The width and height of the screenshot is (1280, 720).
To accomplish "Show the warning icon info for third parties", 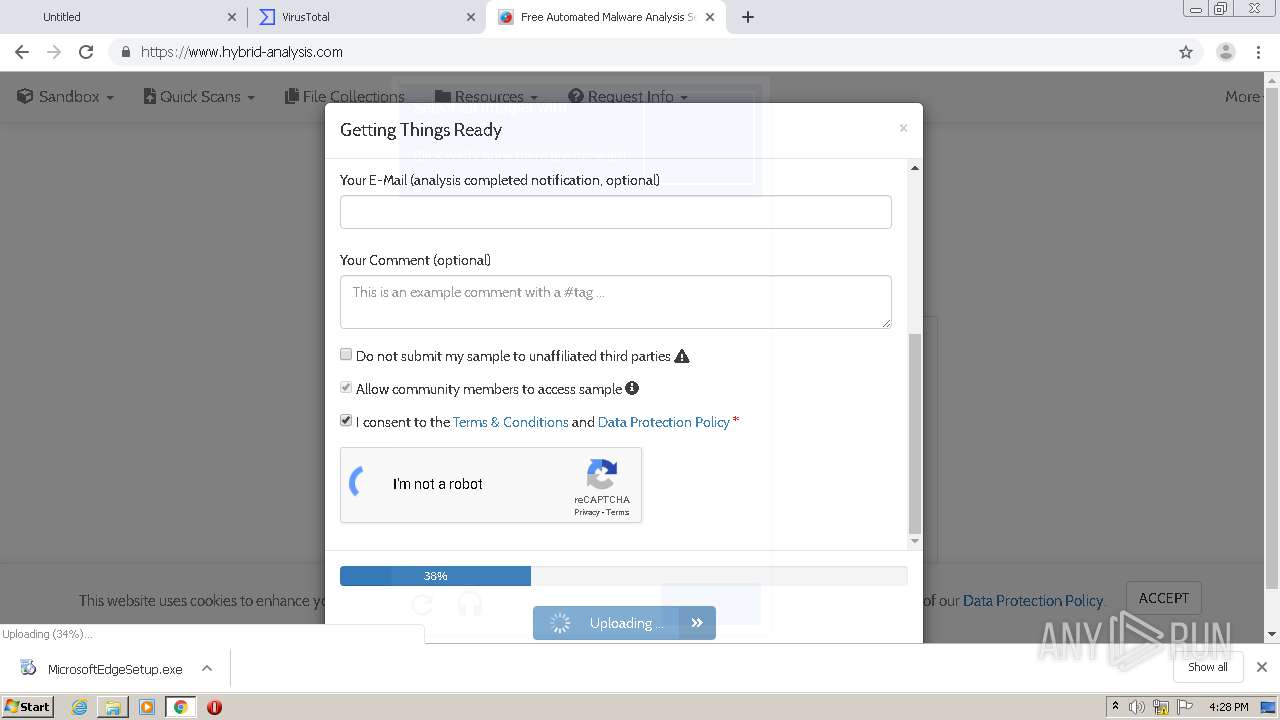I will pyautogui.click(x=682, y=356).
